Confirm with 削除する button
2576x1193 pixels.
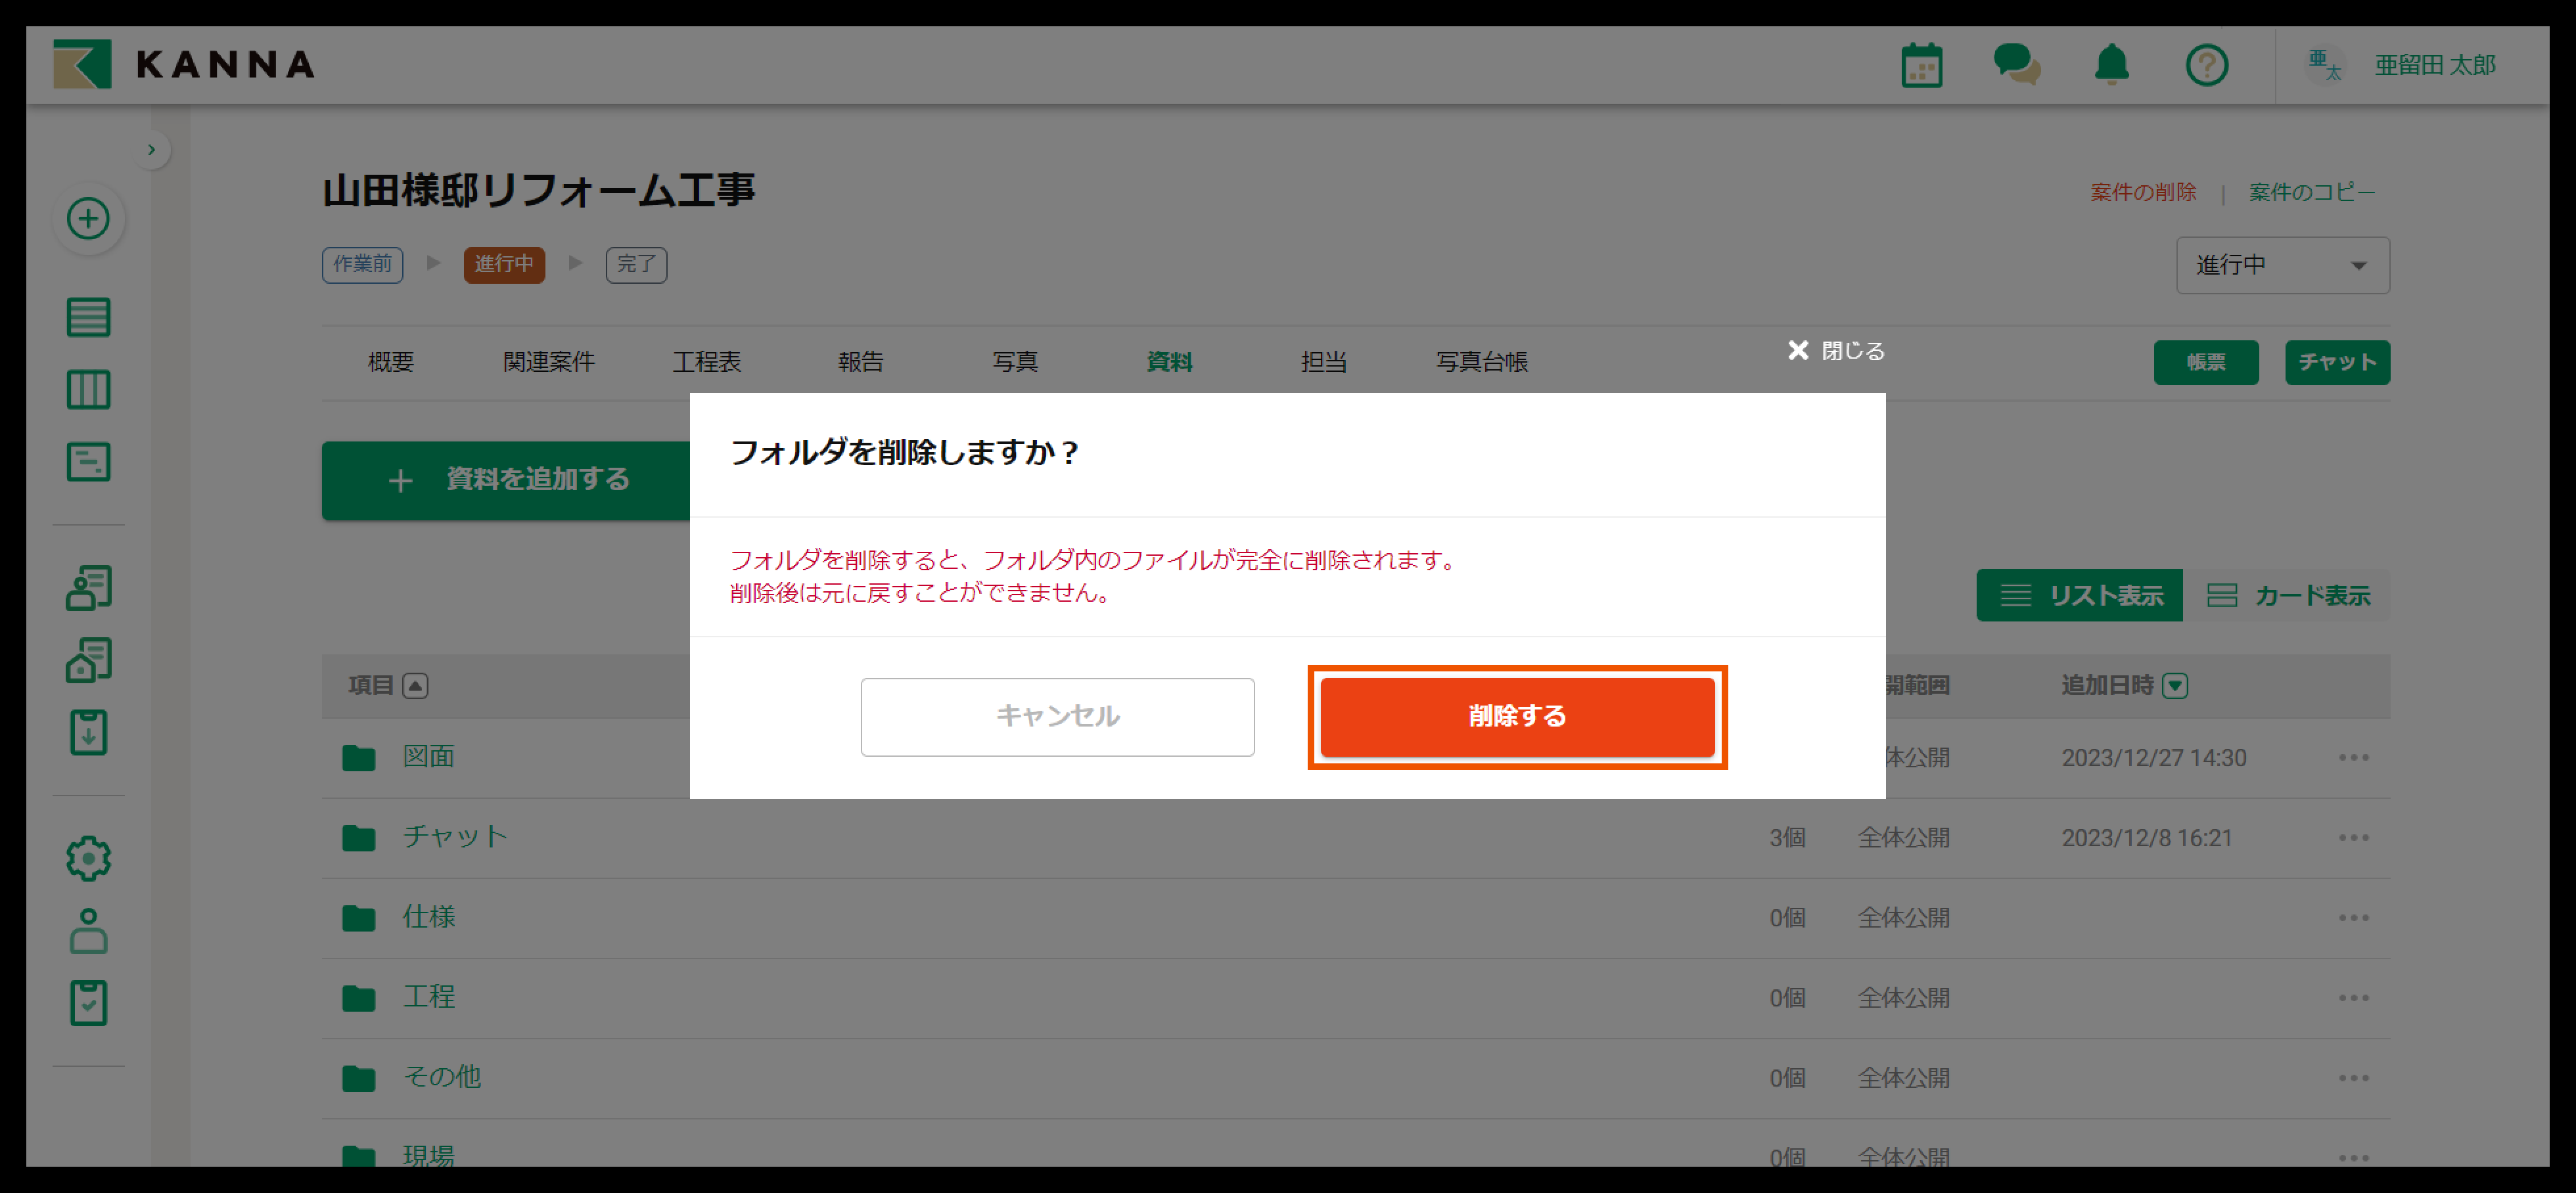pyautogui.click(x=1517, y=717)
